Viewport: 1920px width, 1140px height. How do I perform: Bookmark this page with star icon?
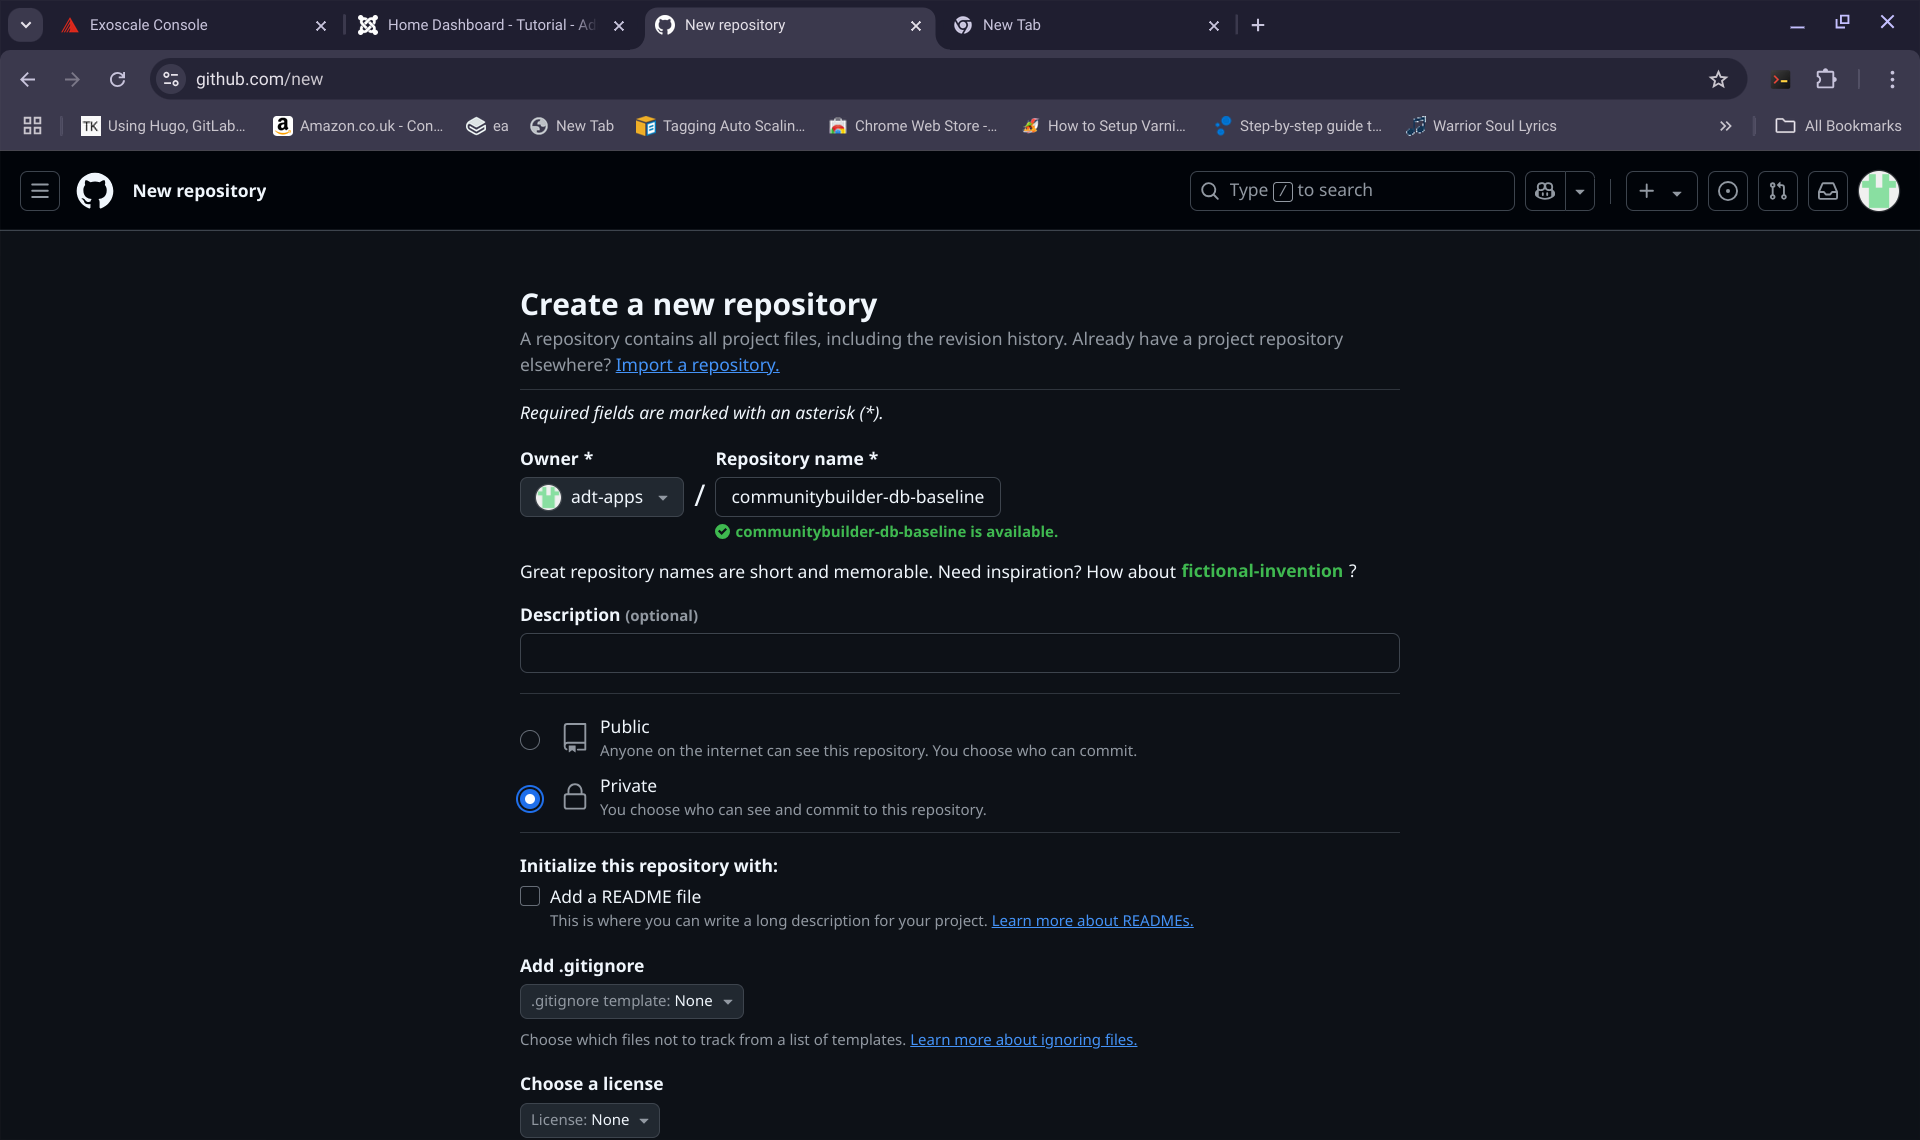click(x=1718, y=79)
